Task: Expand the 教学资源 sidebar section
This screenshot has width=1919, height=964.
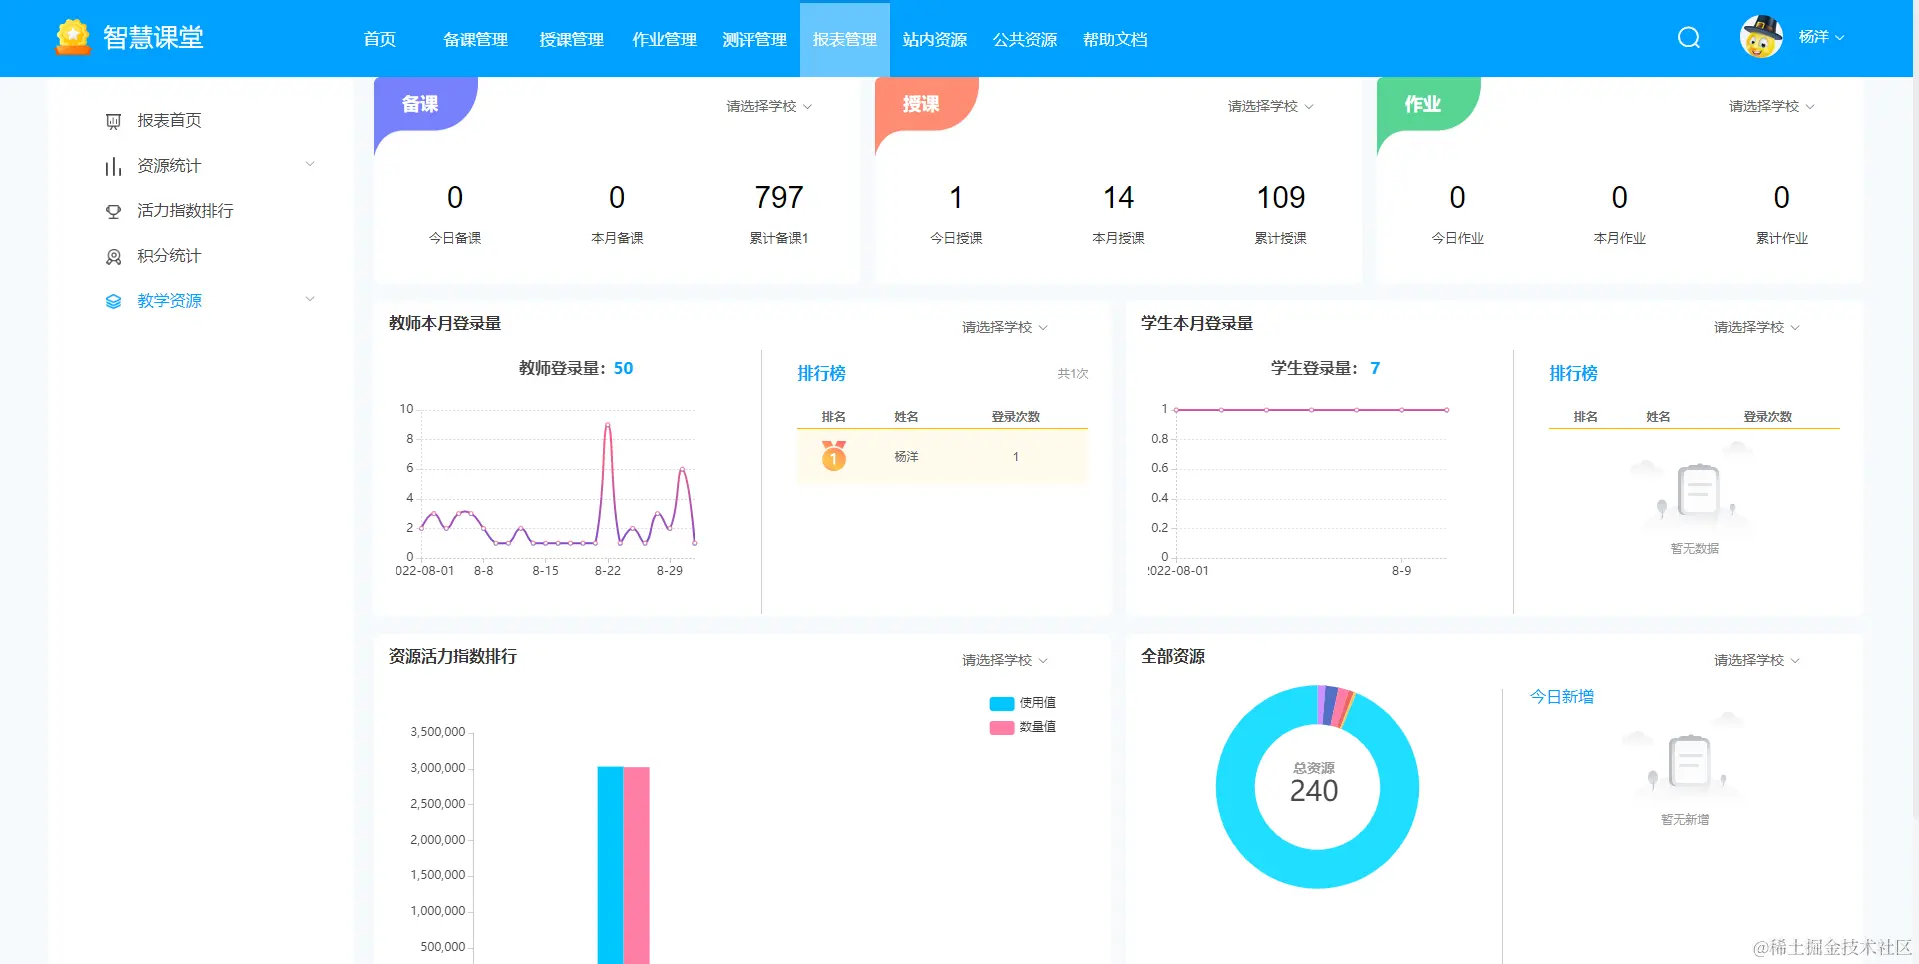Action: pyautogui.click(x=309, y=299)
